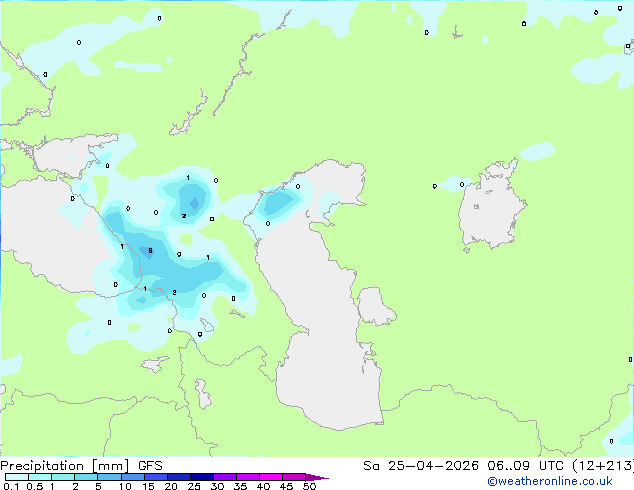Select the 5–10 mm legend color swatch

point(109,477)
